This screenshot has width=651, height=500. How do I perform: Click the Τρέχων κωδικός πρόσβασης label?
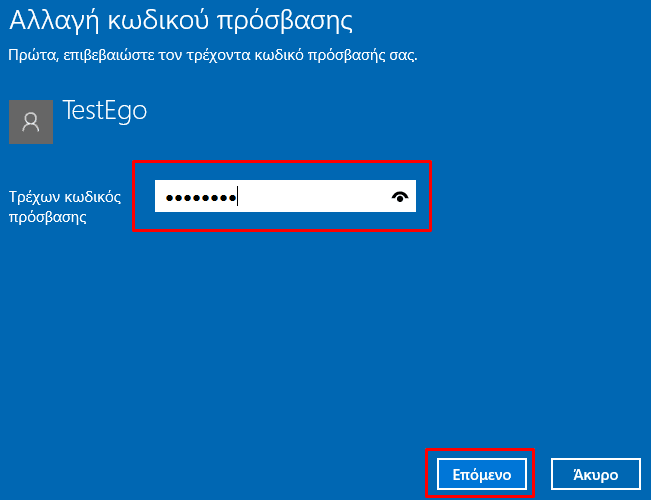[65, 206]
